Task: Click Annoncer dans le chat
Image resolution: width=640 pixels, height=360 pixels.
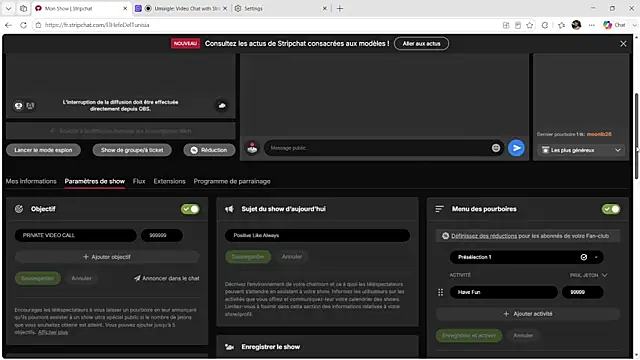Action: coord(167,278)
